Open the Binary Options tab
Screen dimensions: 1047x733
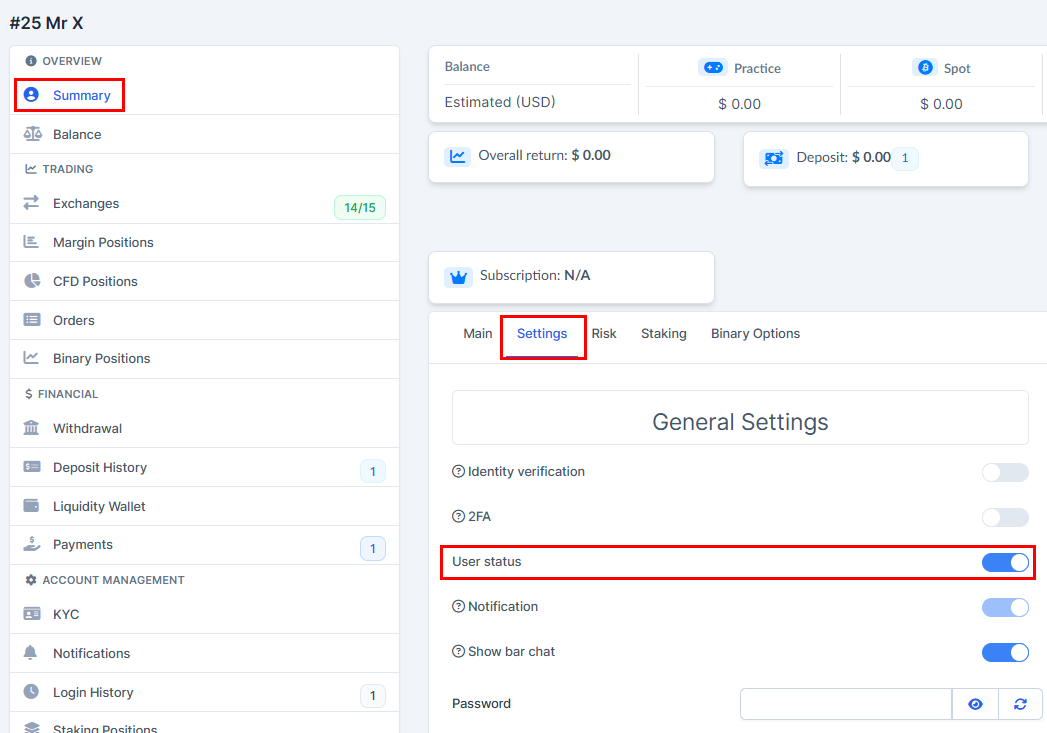coord(755,334)
